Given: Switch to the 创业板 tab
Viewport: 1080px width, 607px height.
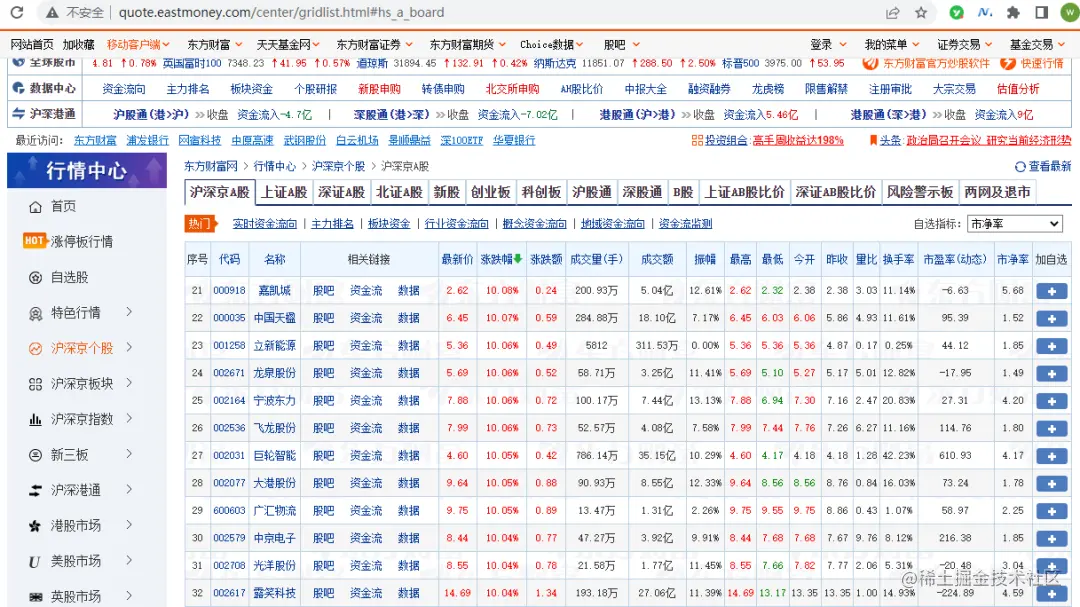Looking at the screenshot, I should (x=489, y=193).
